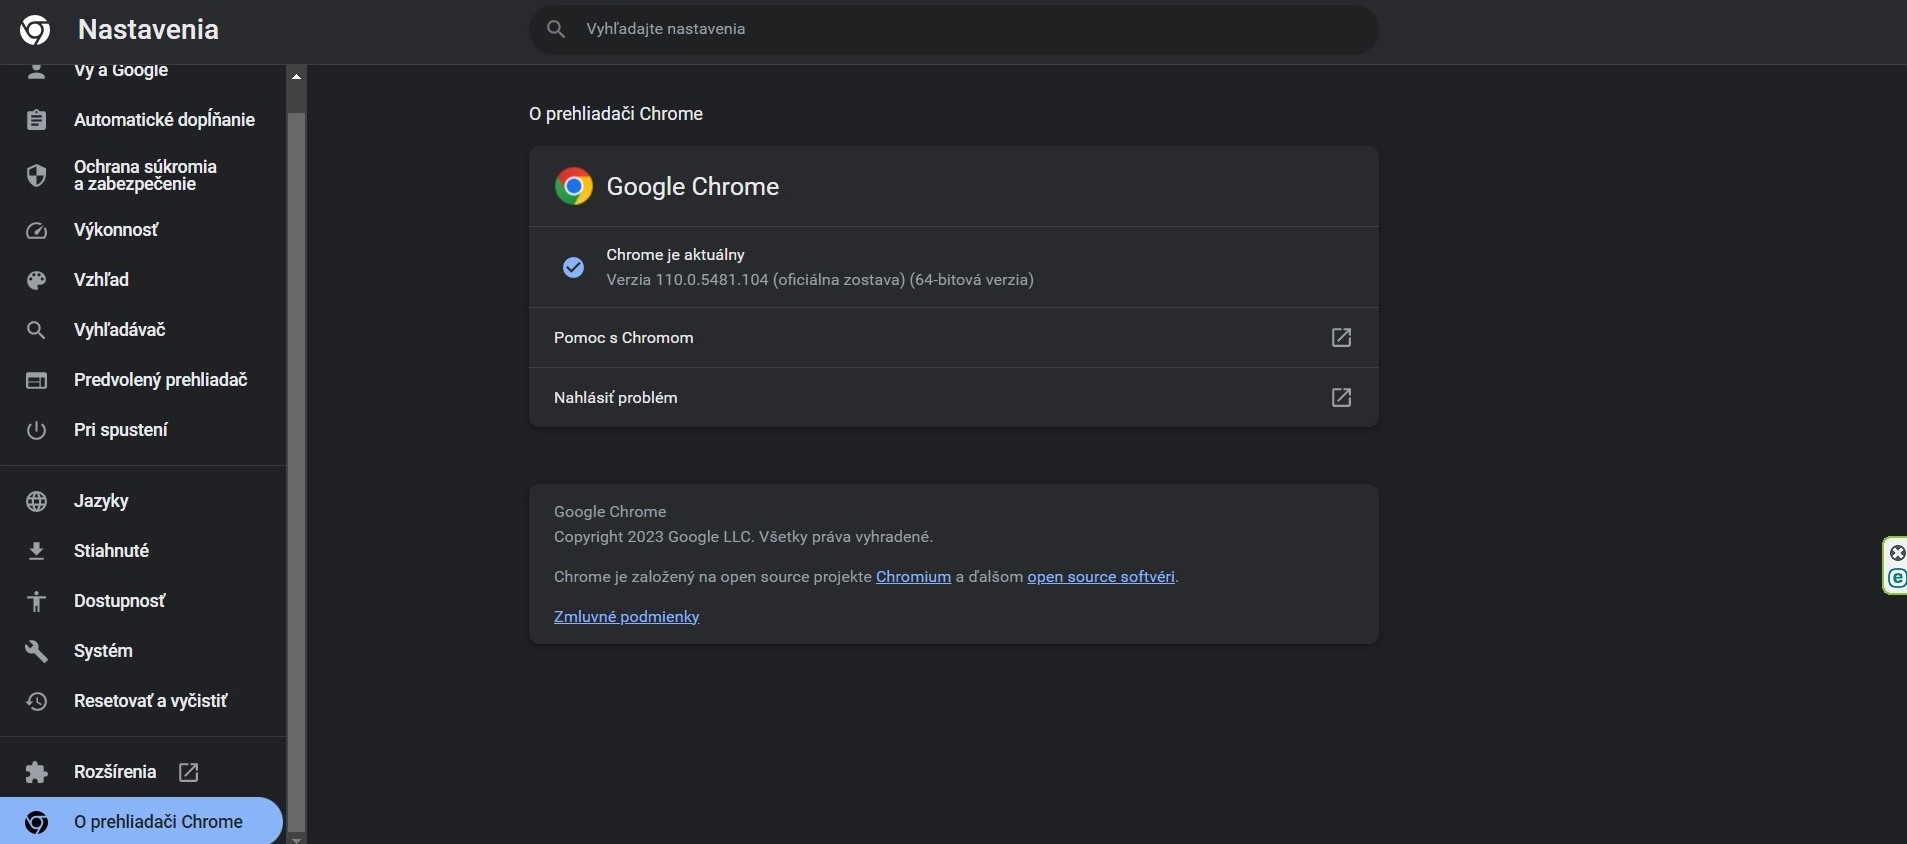The width and height of the screenshot is (1907, 844).
Task: Click the Ochrana súkromia shield icon
Action: (36, 176)
